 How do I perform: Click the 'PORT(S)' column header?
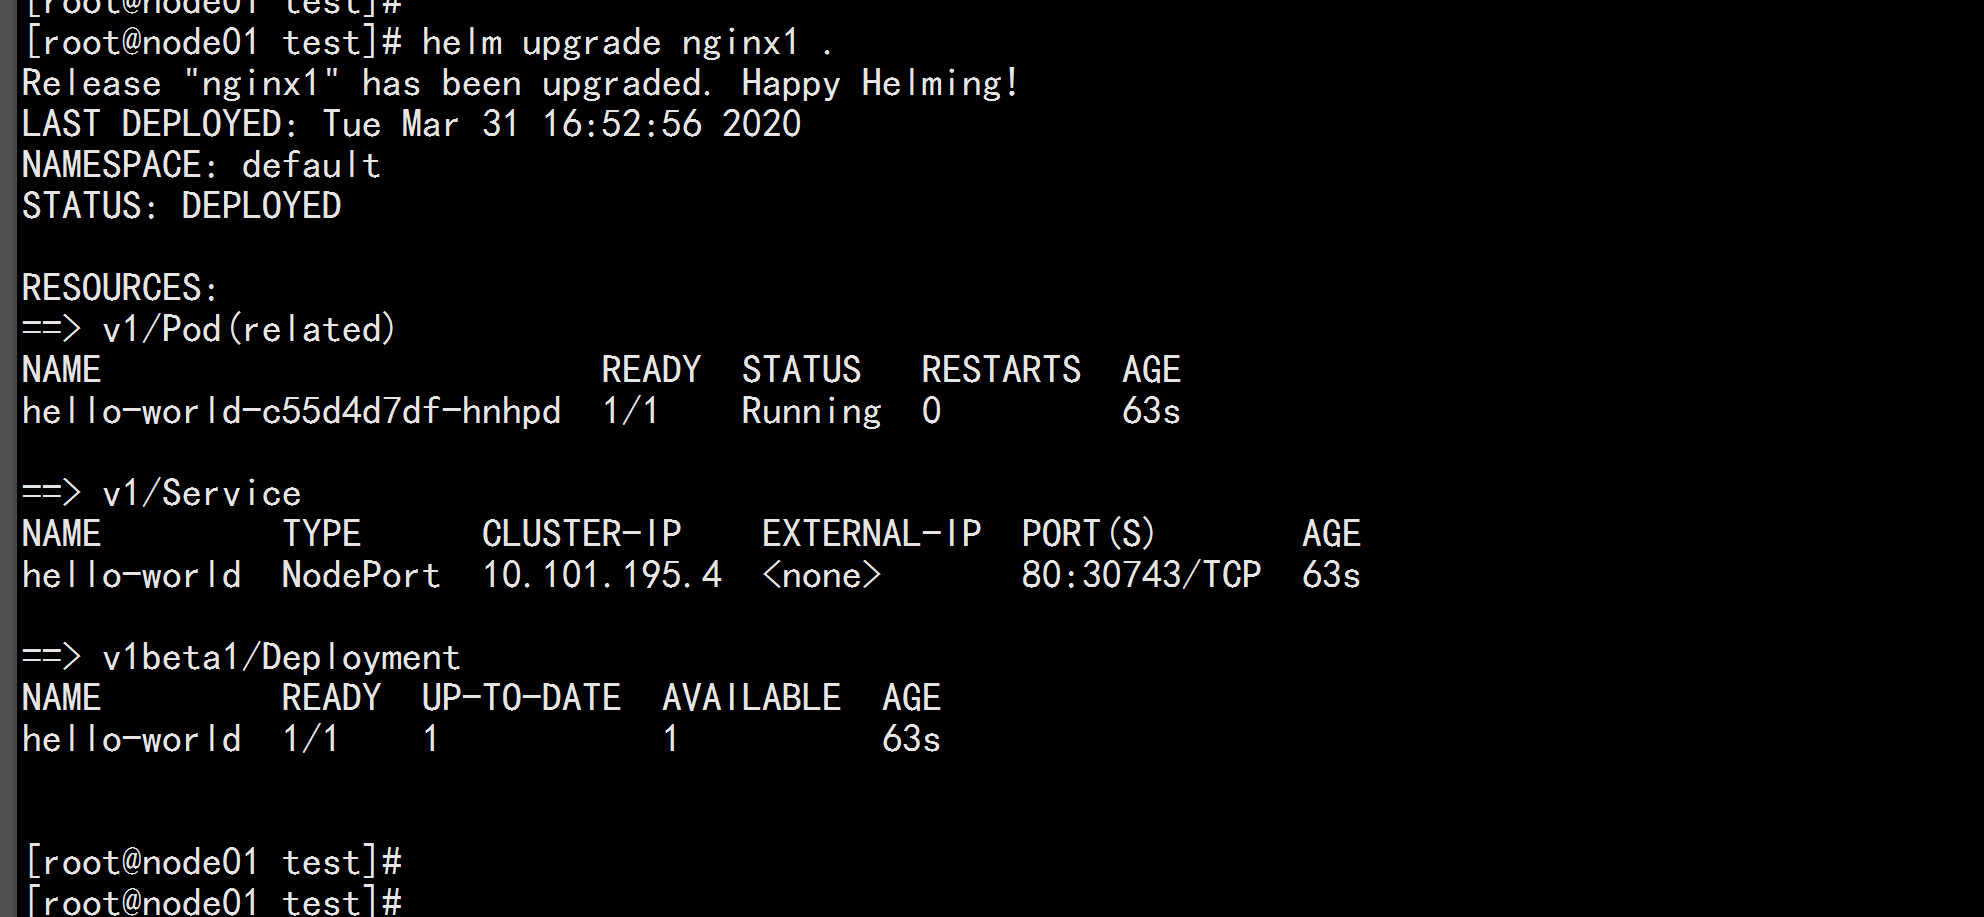1088,534
